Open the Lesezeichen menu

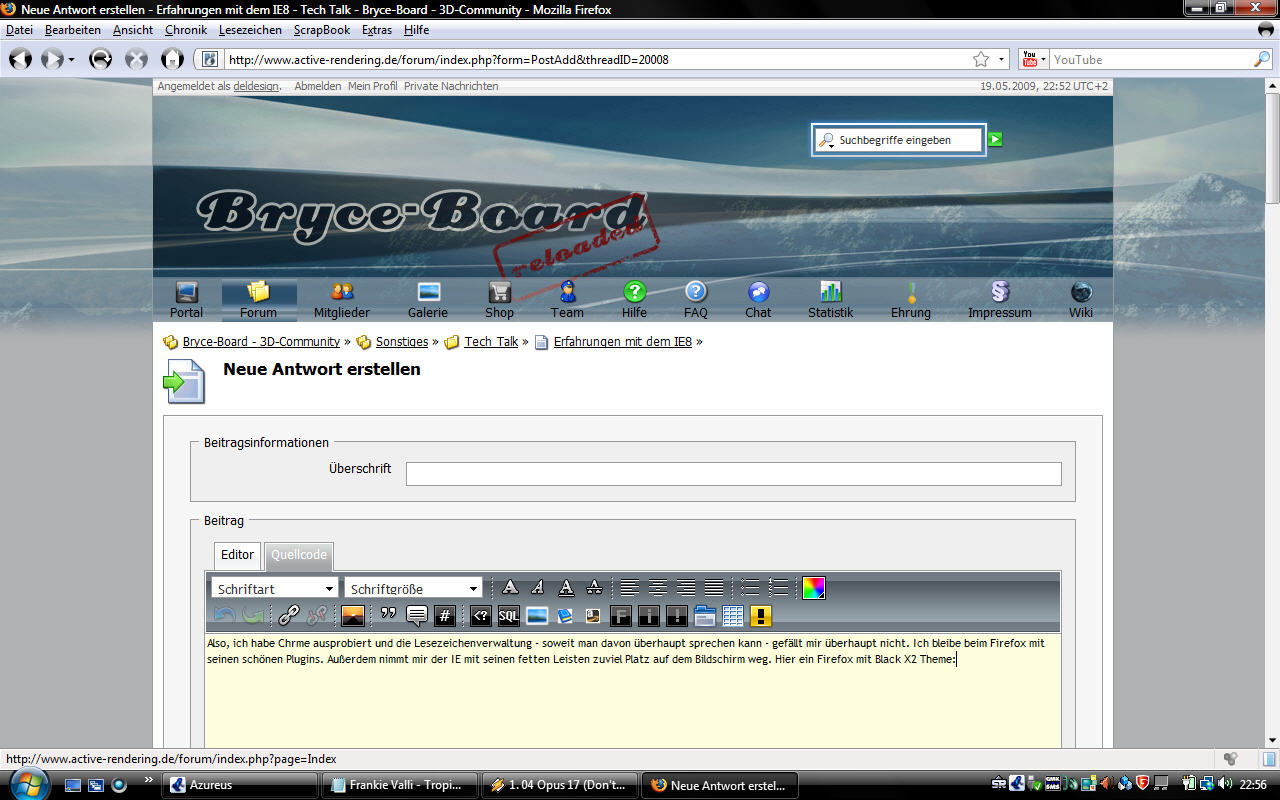[x=250, y=30]
